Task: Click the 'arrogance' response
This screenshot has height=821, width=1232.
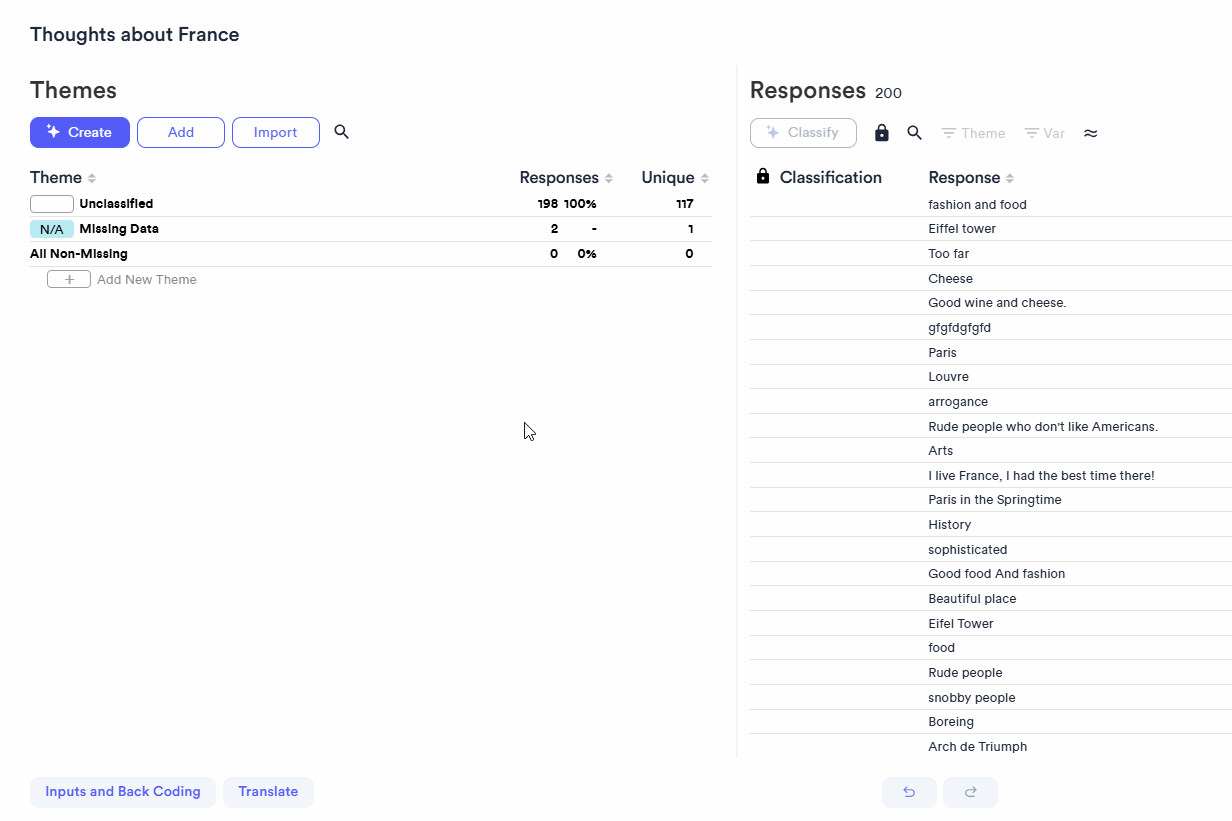Action: click(958, 402)
